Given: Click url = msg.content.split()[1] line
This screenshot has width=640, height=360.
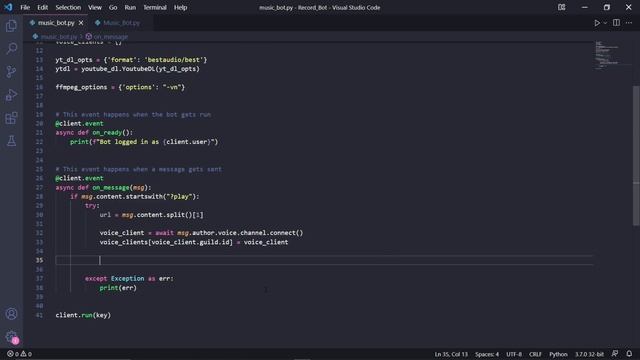Looking at the screenshot, I should point(151,215).
